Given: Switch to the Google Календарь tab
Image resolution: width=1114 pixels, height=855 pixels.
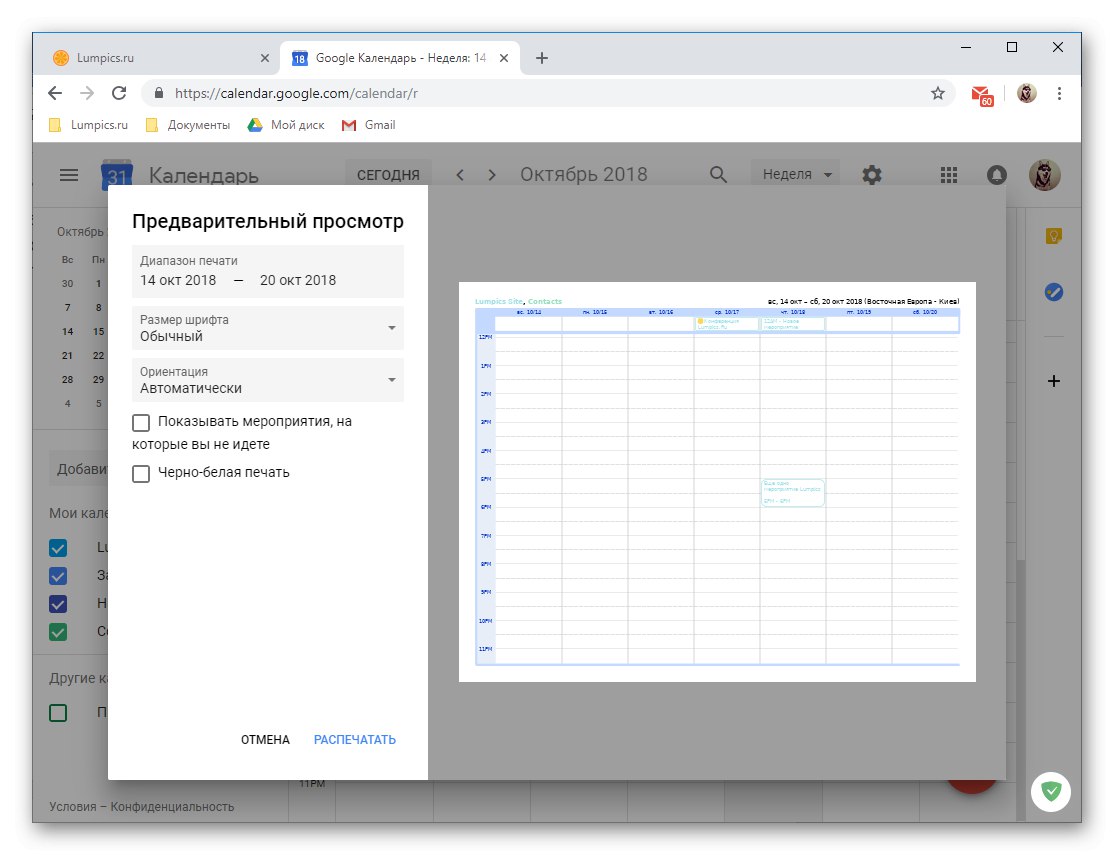Looking at the screenshot, I should point(400,58).
